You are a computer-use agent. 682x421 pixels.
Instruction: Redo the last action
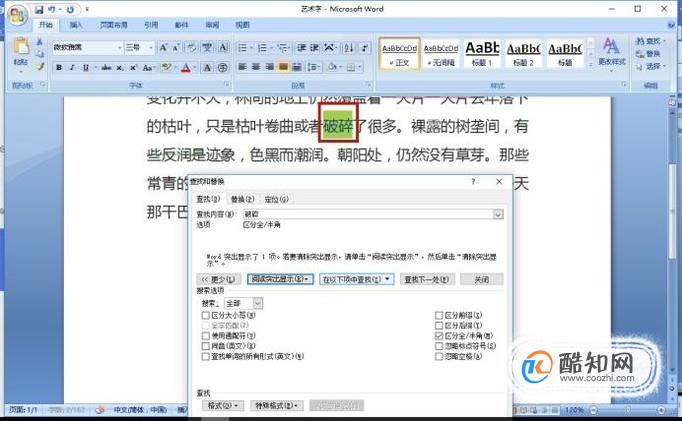tap(70, 9)
